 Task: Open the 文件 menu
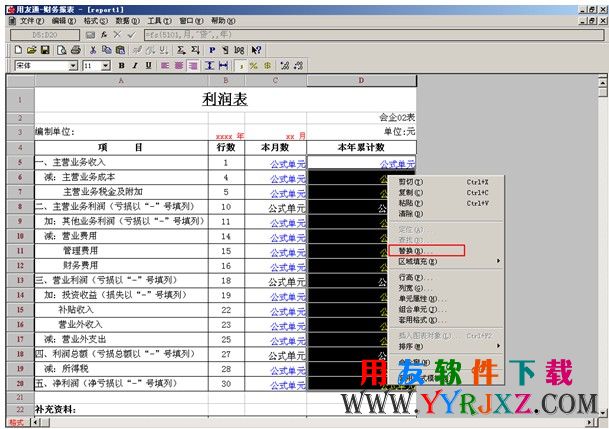(32, 21)
